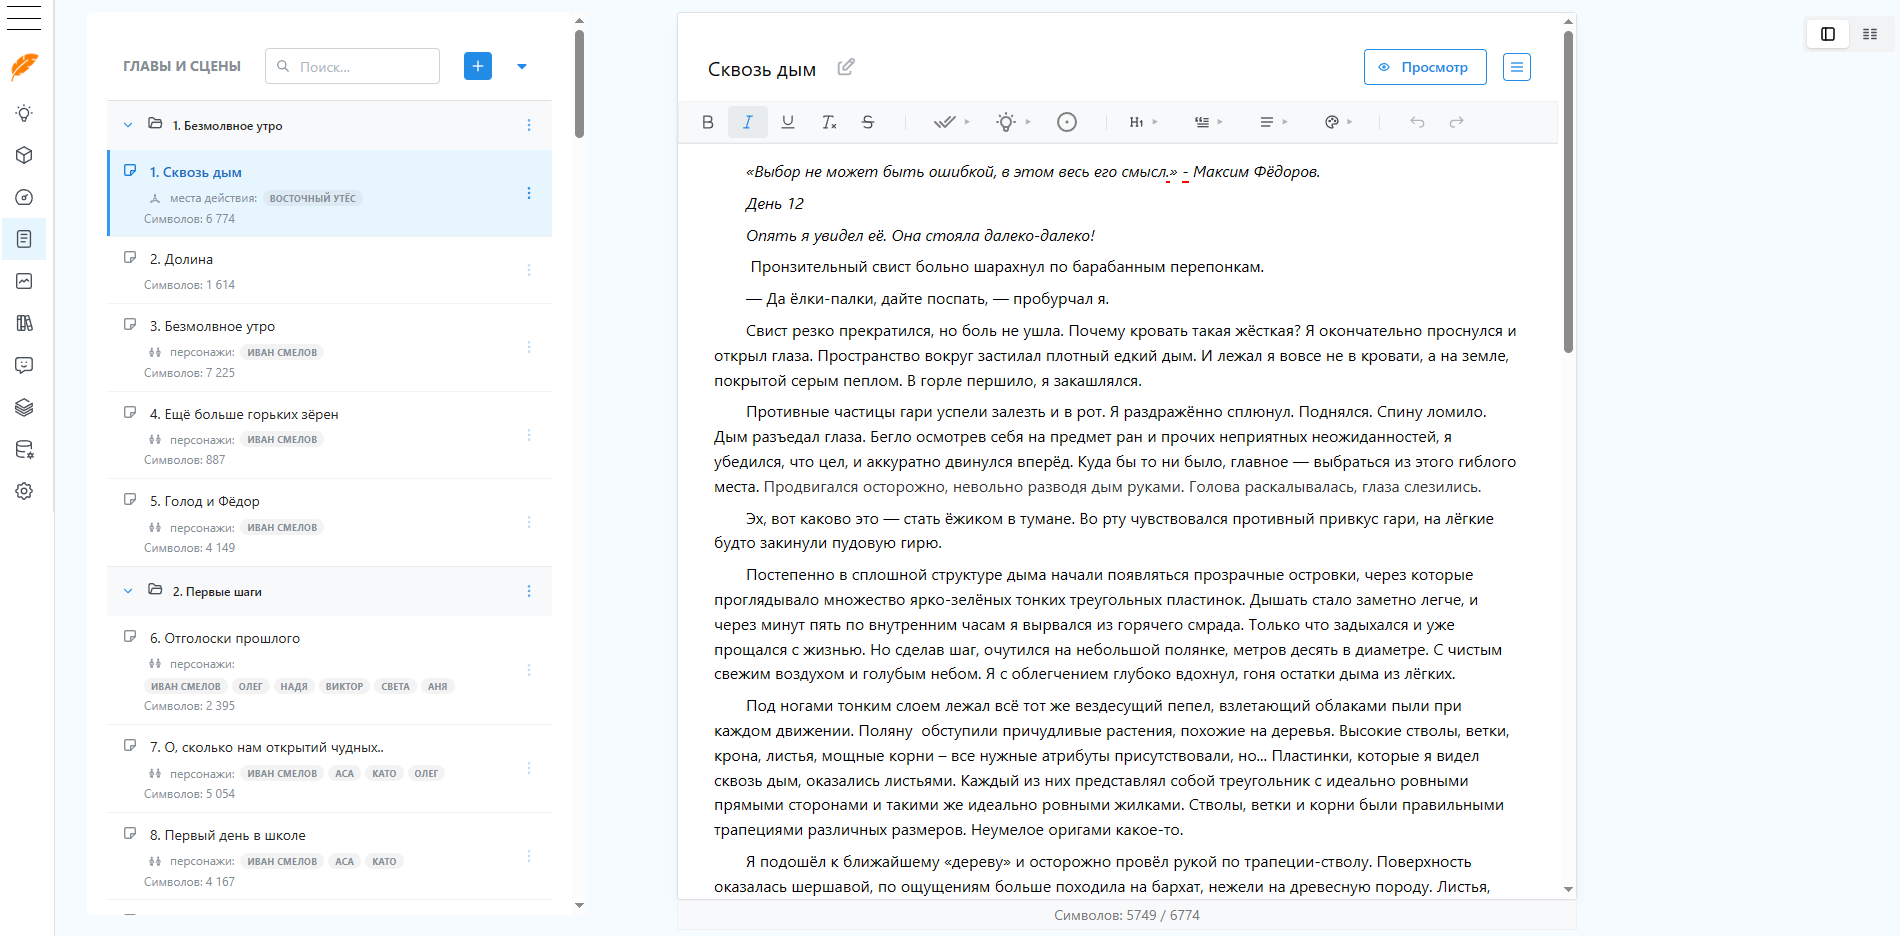Image resolution: width=1900 pixels, height=936 pixels.
Task: Undo the last edit
Action: pyautogui.click(x=1417, y=122)
